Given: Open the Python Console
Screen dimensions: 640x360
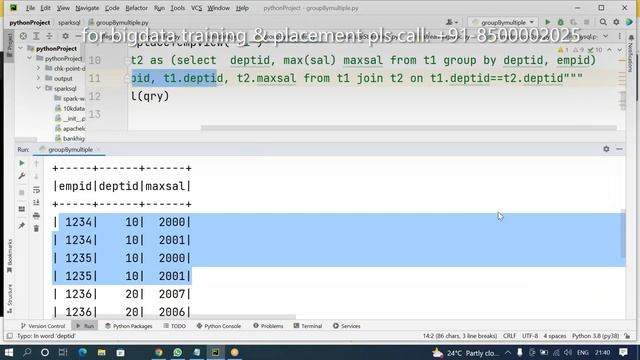Looking at the screenshot, I should [x=218, y=326].
